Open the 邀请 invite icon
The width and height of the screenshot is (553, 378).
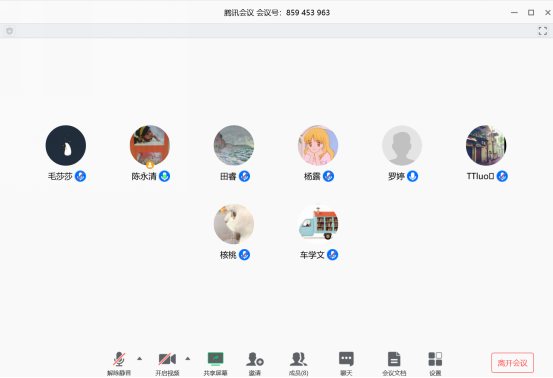(255, 359)
